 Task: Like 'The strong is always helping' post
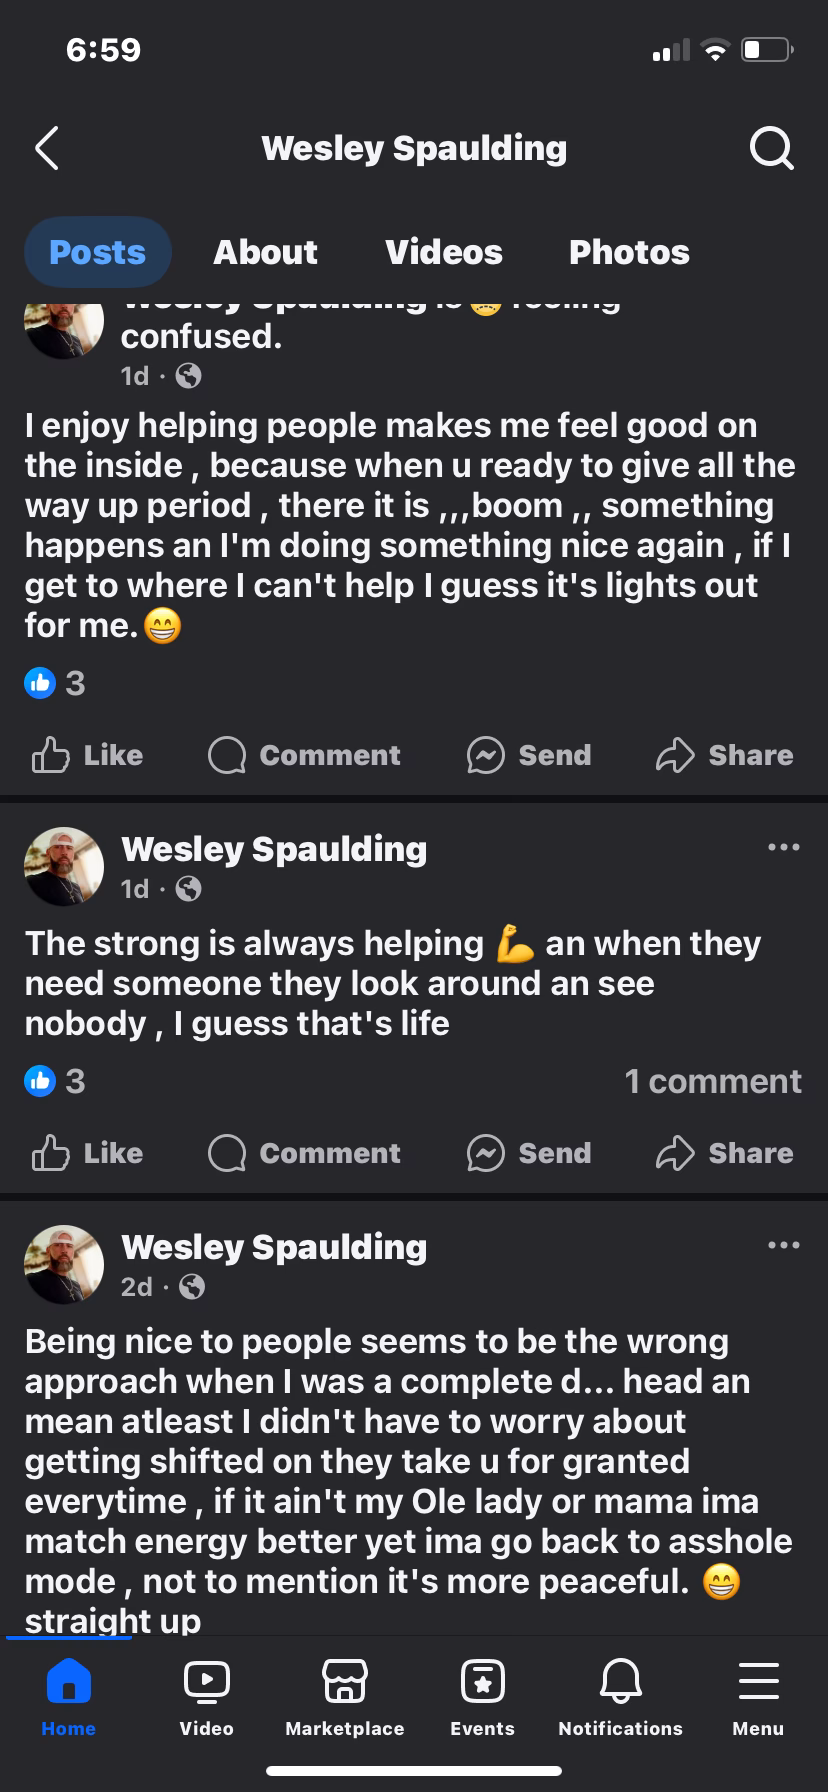coord(88,1153)
